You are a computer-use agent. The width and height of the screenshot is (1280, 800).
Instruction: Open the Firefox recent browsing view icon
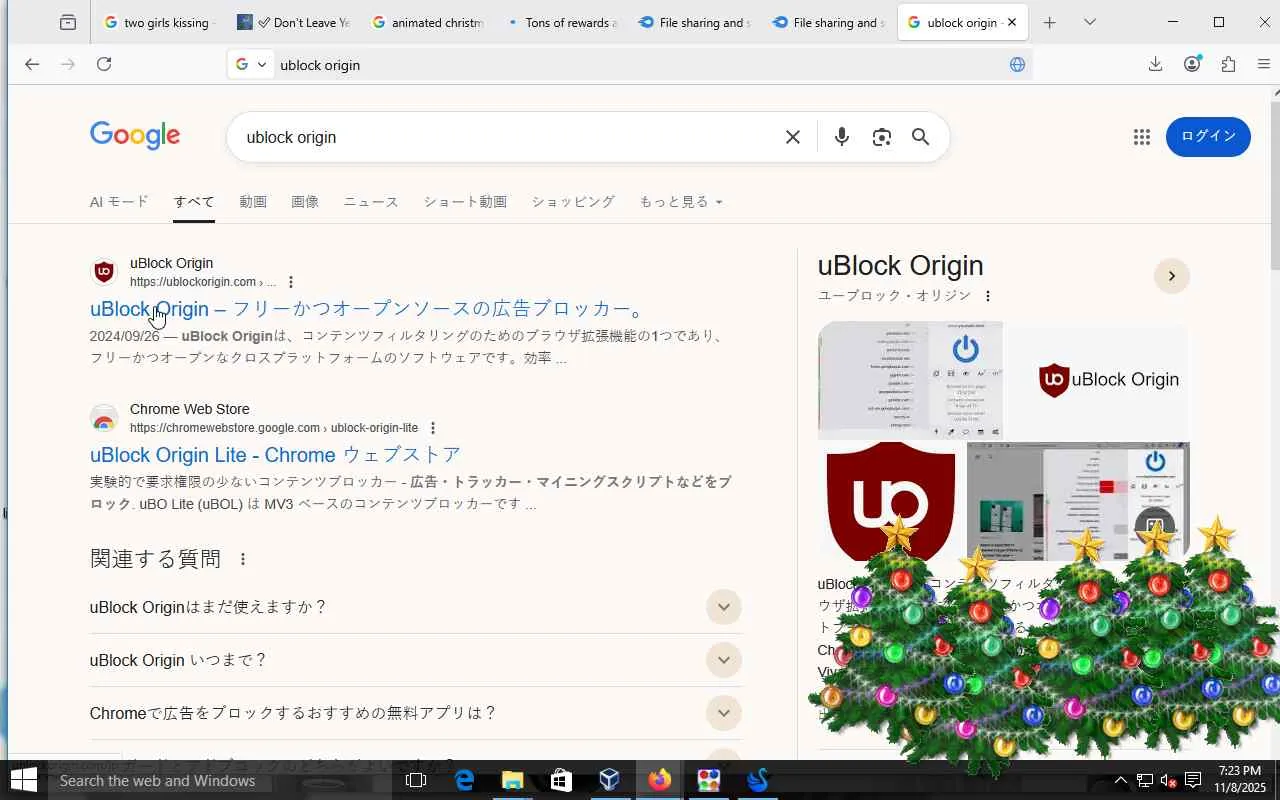click(67, 22)
